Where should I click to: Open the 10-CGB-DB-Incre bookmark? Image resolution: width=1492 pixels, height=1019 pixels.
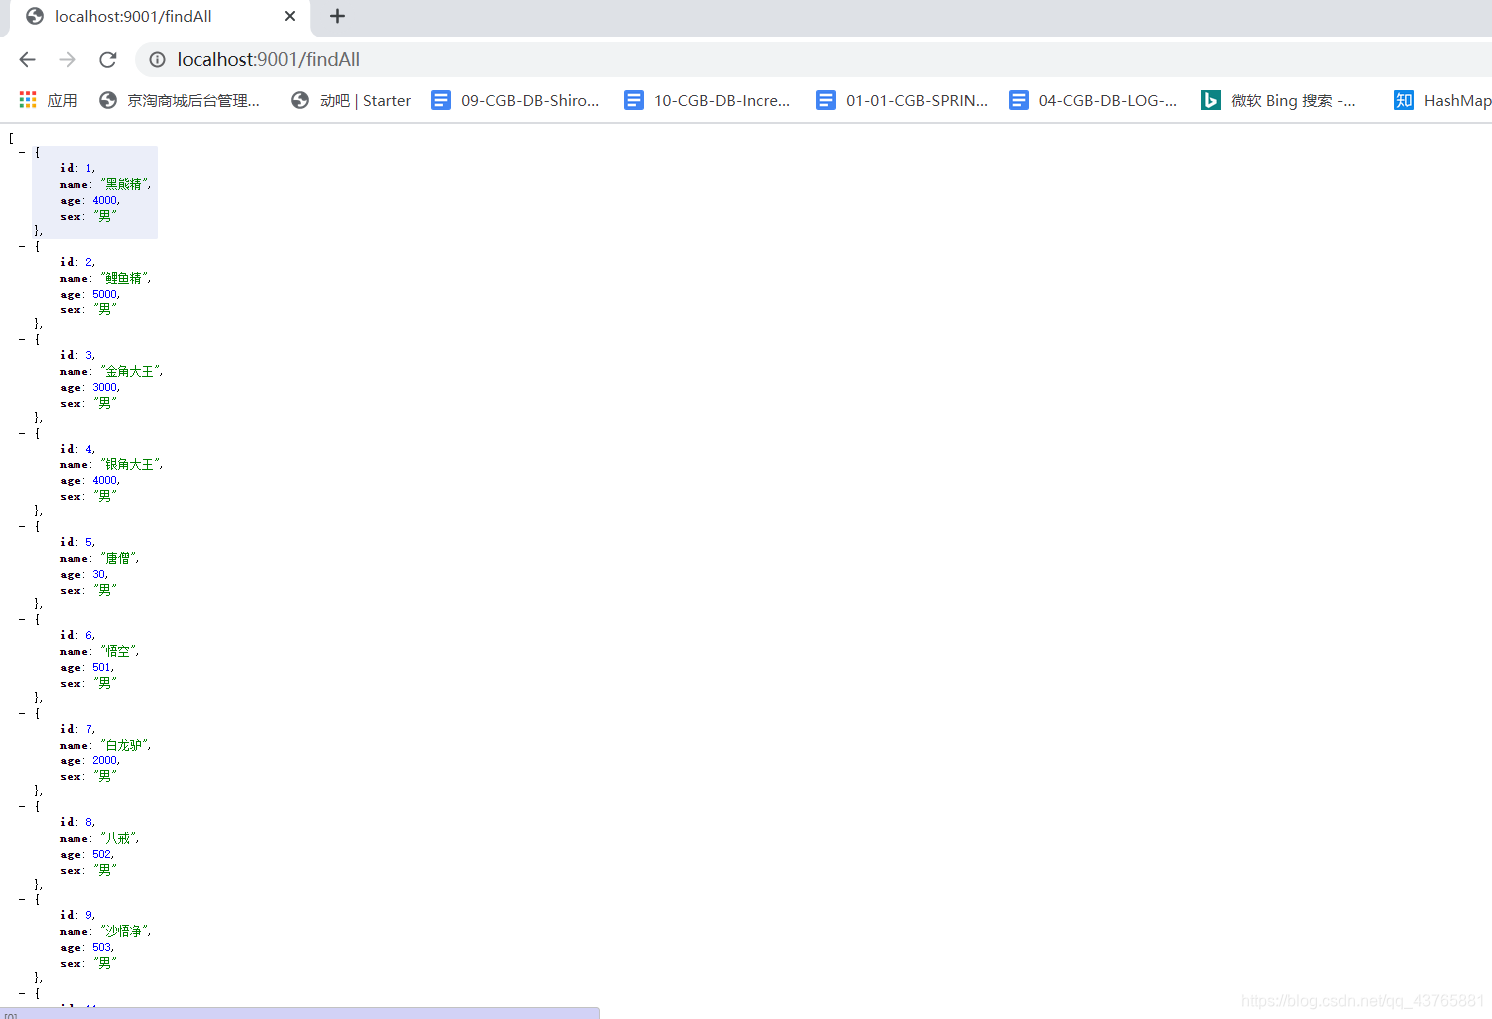pyautogui.click(x=707, y=100)
